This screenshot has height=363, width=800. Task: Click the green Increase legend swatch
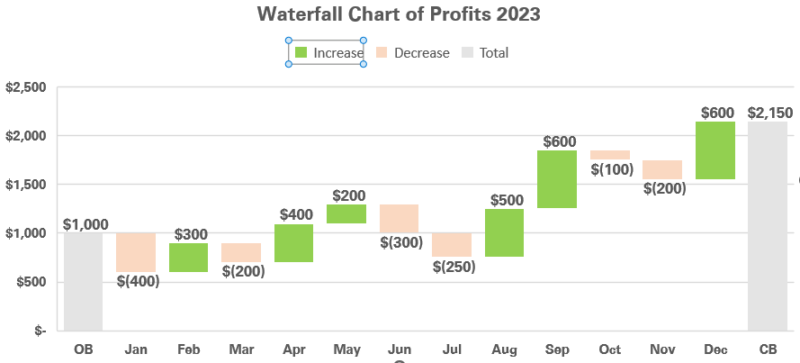coord(301,53)
